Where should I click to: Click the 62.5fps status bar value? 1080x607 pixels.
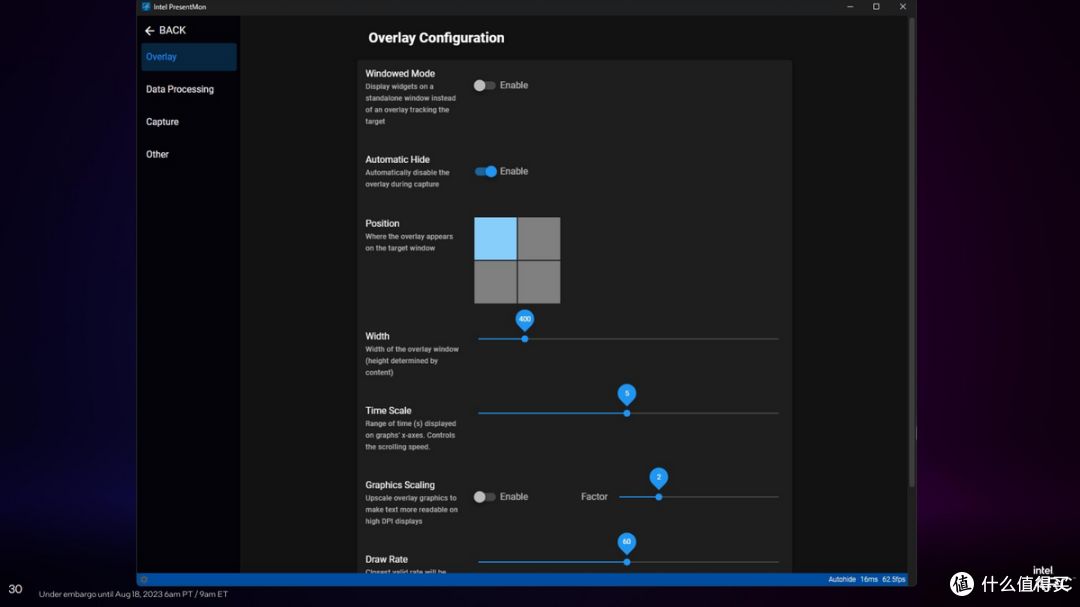point(894,579)
